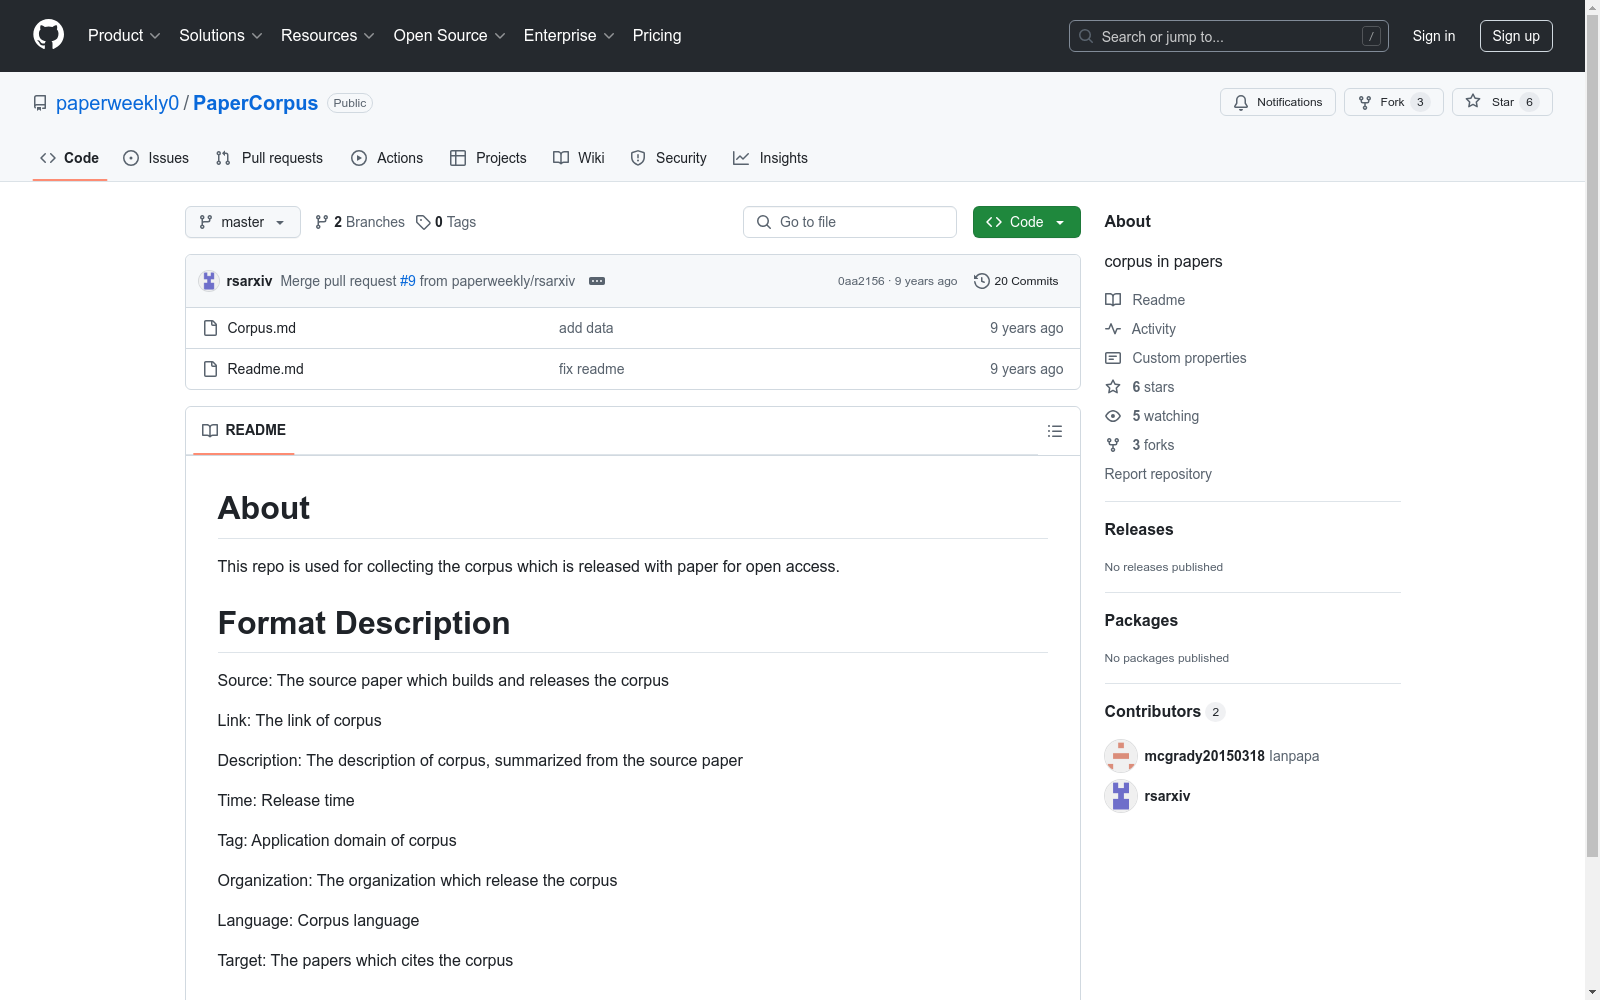The height and width of the screenshot is (1000, 1600).
Task: Click the Sign up button
Action: coord(1516,36)
